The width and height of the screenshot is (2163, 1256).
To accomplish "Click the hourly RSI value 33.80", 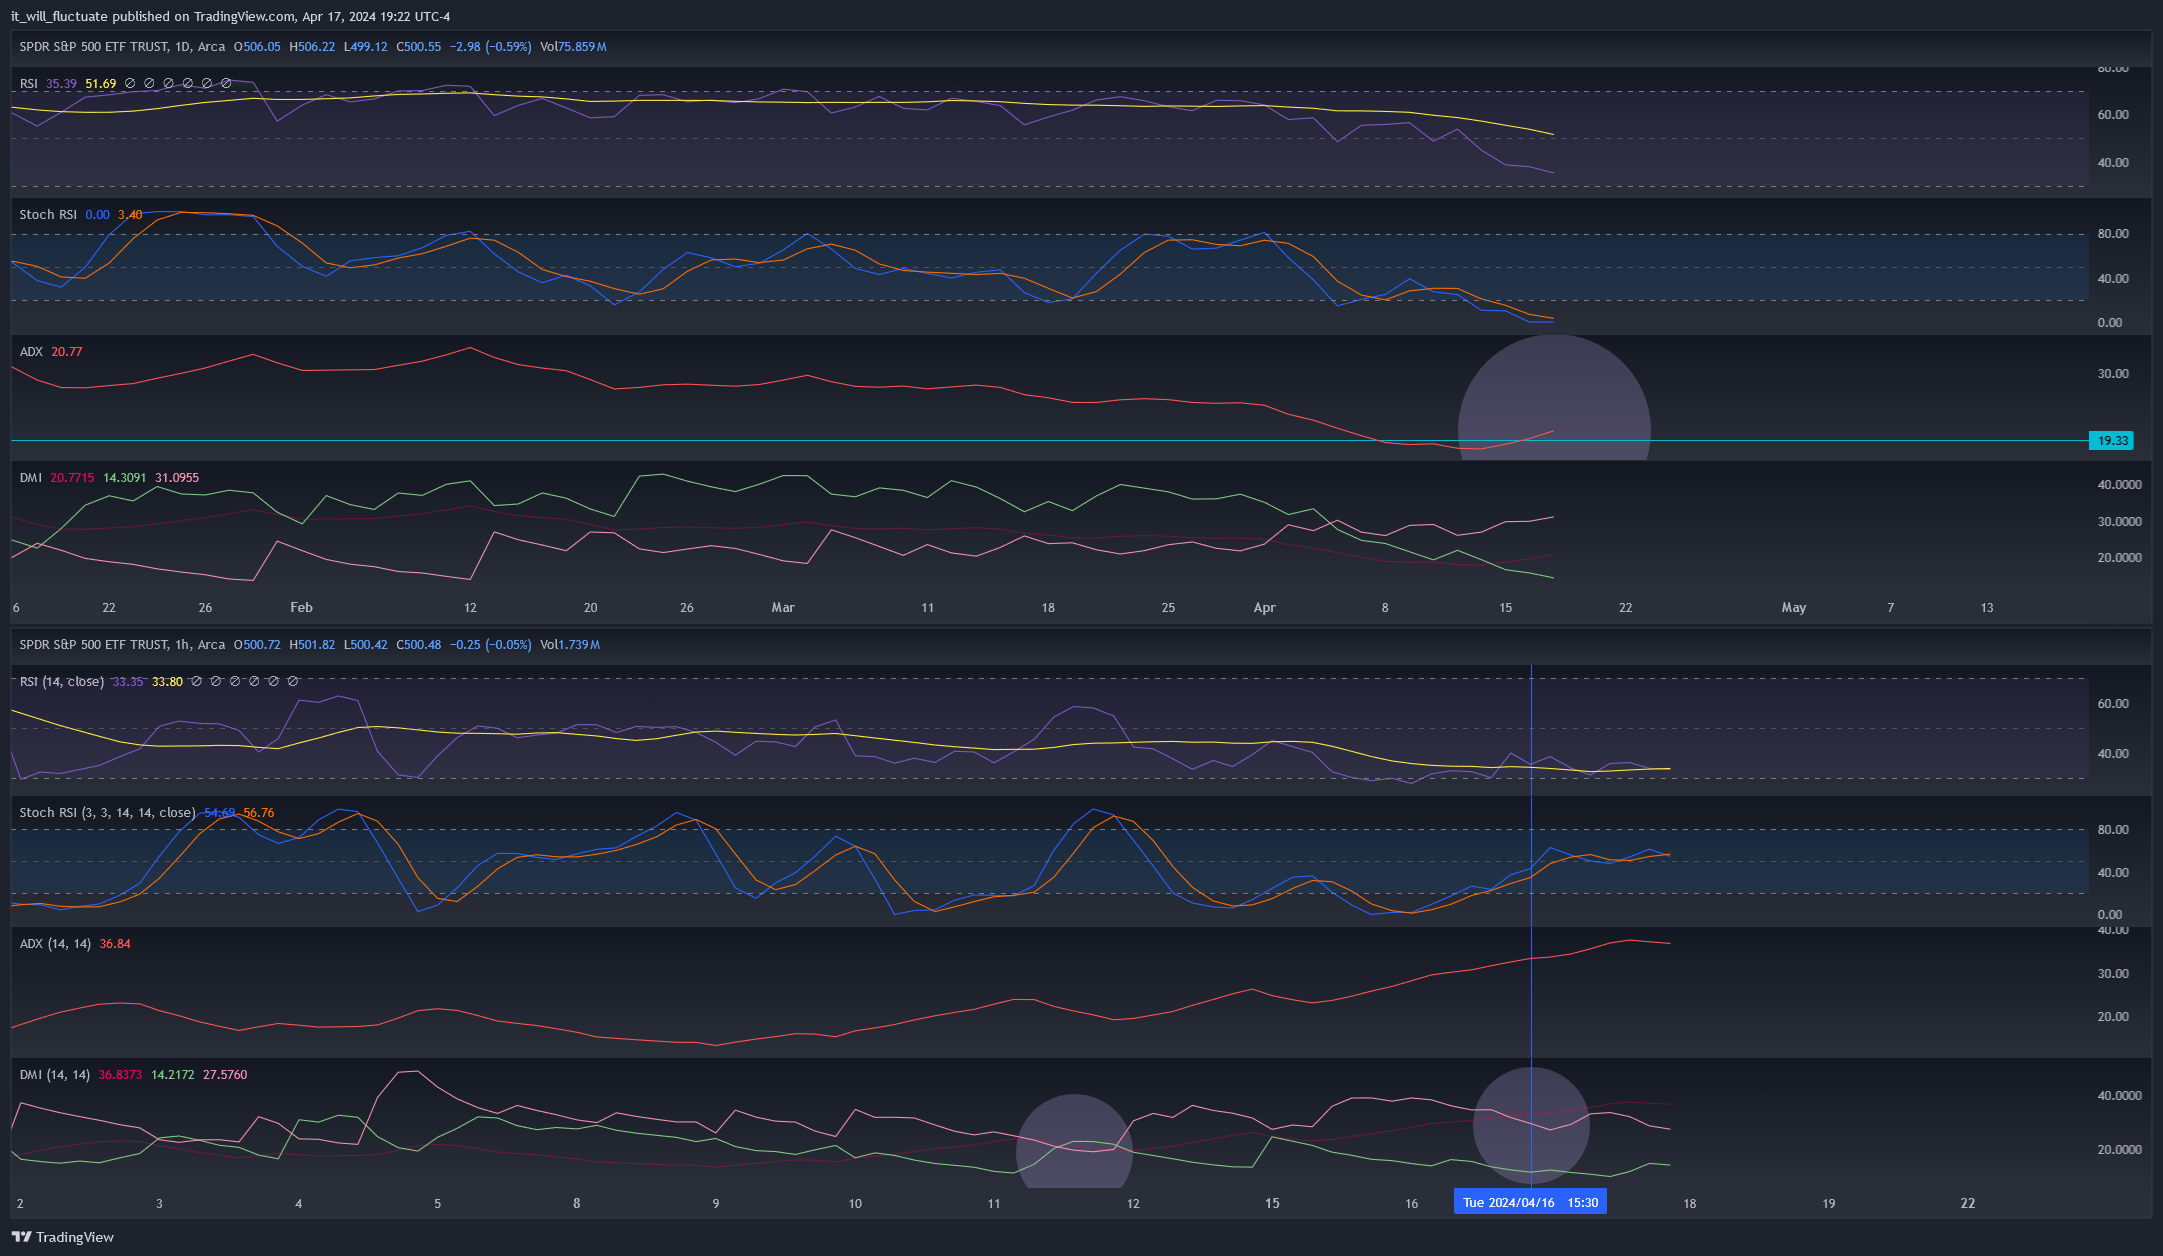I will (x=167, y=682).
